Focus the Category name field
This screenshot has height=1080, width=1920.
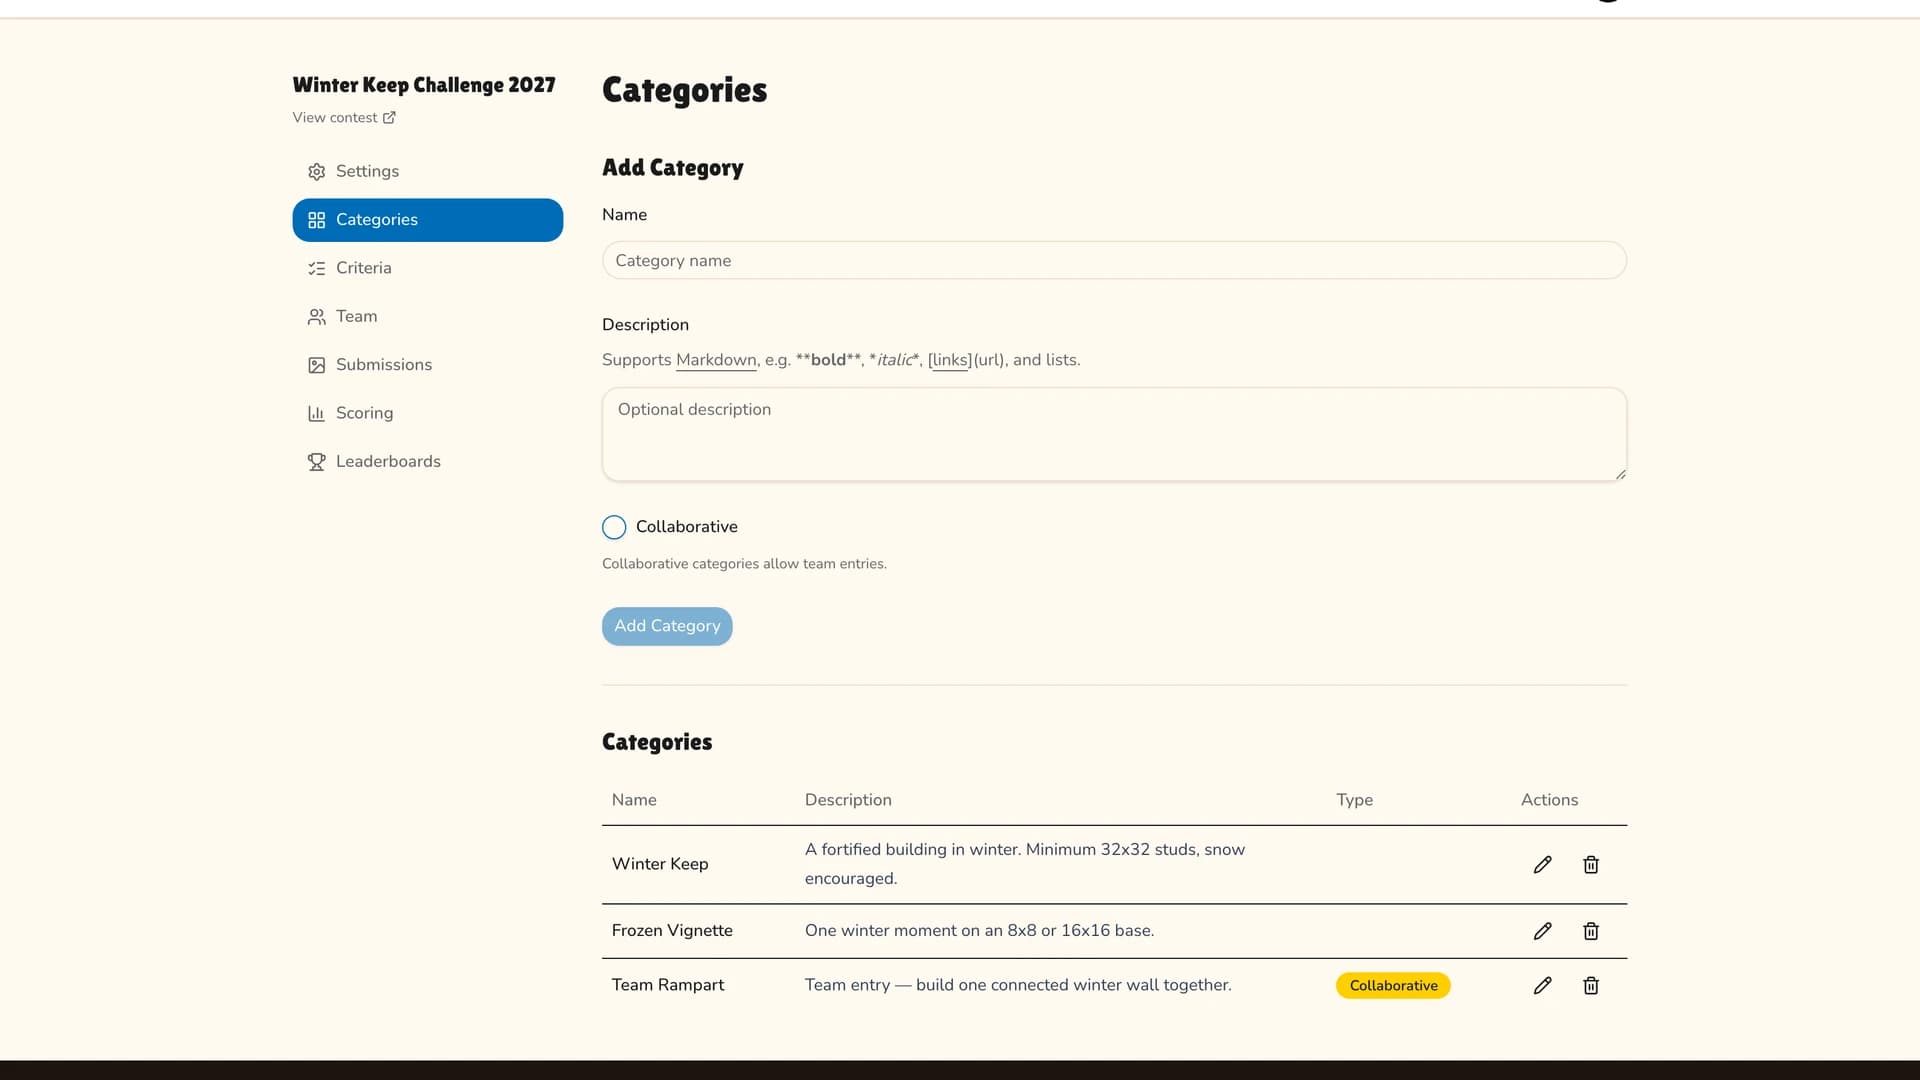1114,260
